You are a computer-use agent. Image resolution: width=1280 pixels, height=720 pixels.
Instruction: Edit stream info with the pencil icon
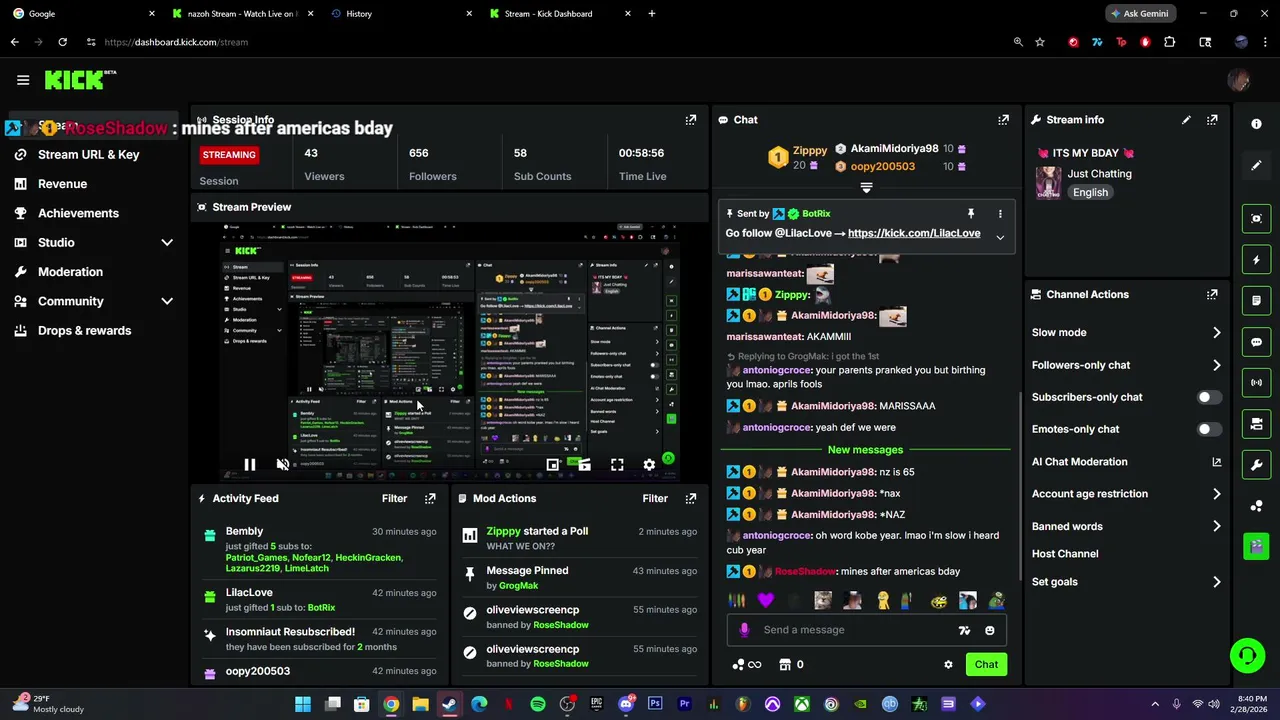pyautogui.click(x=1186, y=120)
